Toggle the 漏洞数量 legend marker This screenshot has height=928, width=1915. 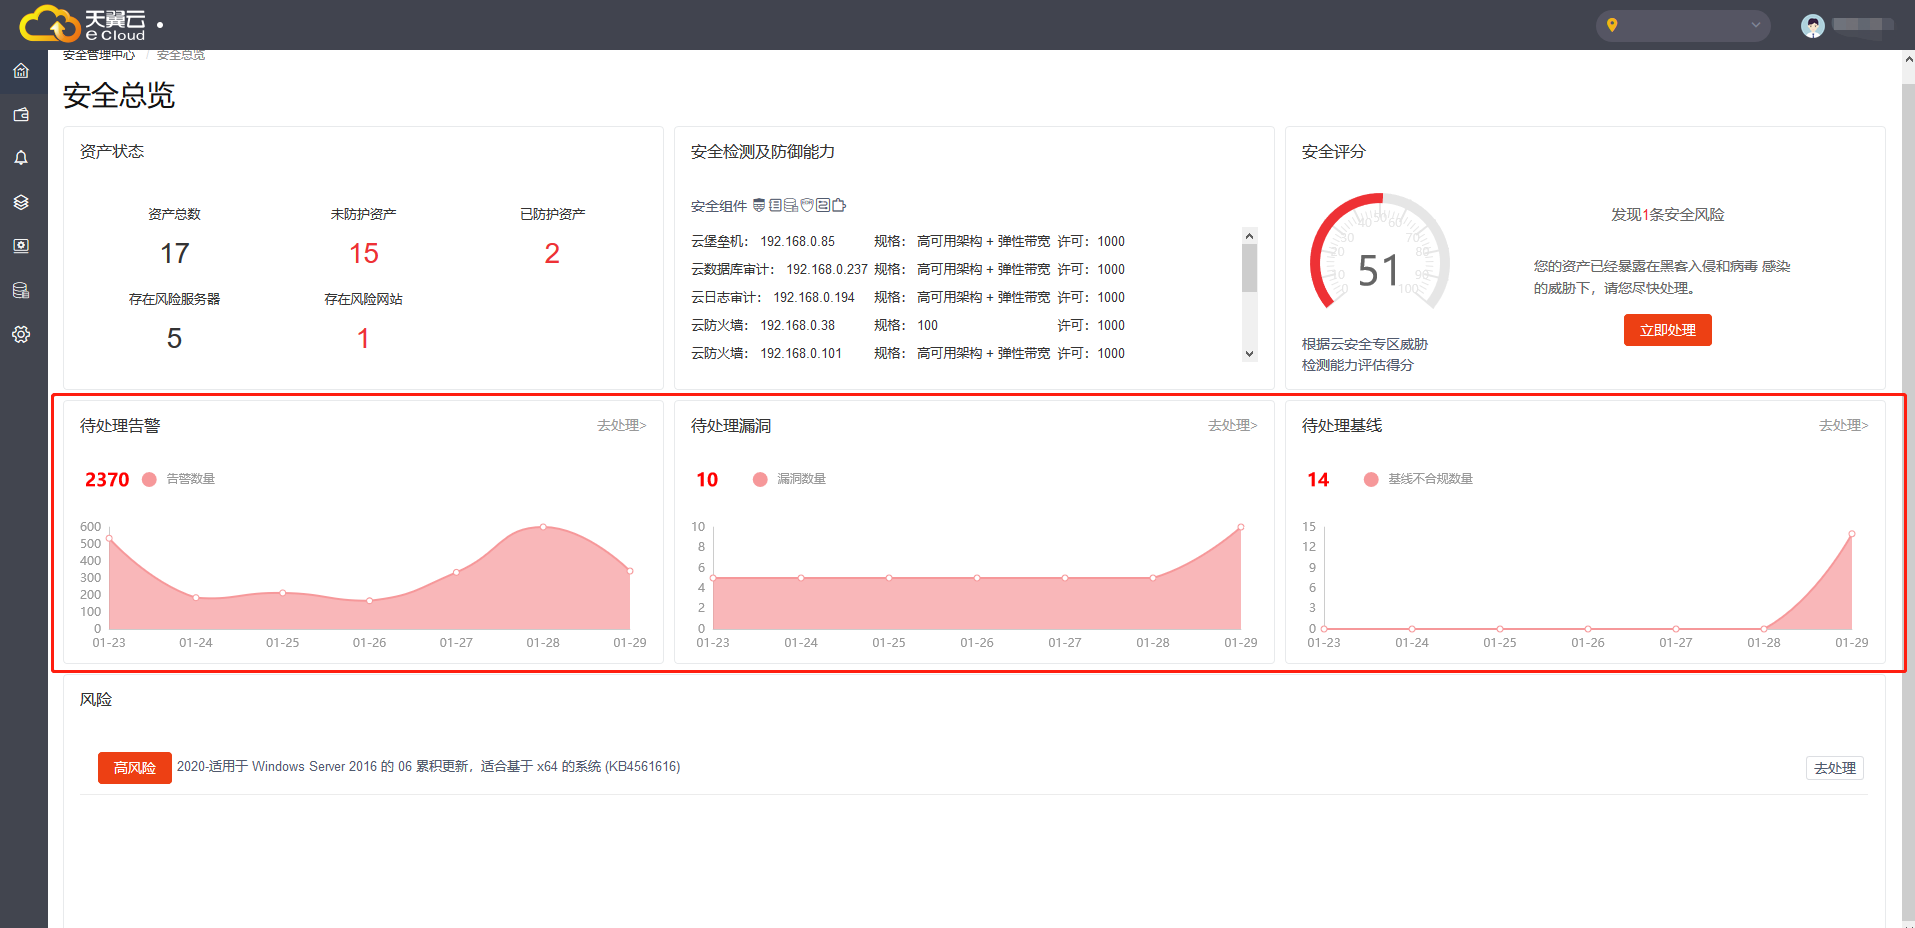760,479
